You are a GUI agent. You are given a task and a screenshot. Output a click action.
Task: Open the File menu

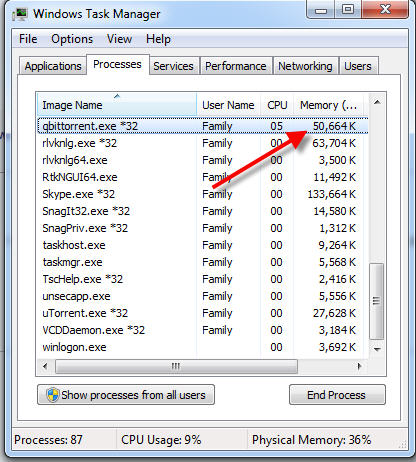tap(28, 39)
